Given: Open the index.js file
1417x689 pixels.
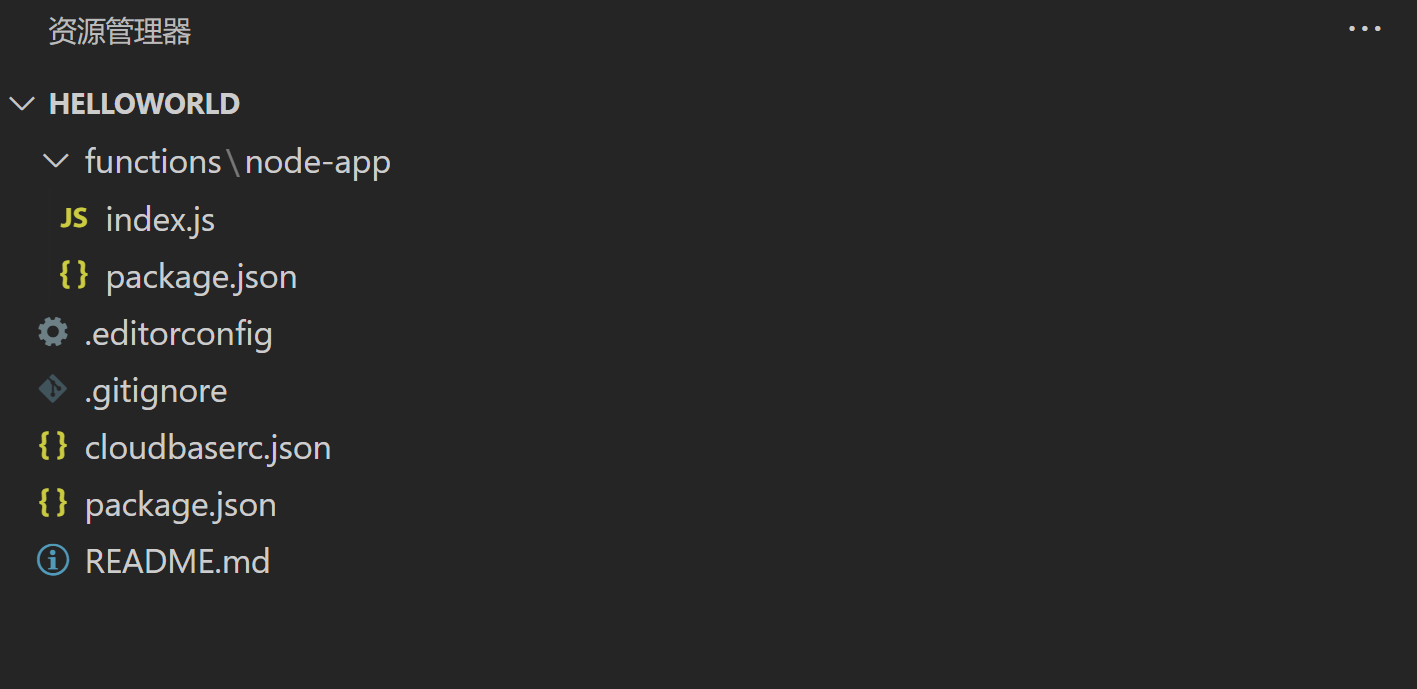Looking at the screenshot, I should point(160,218).
